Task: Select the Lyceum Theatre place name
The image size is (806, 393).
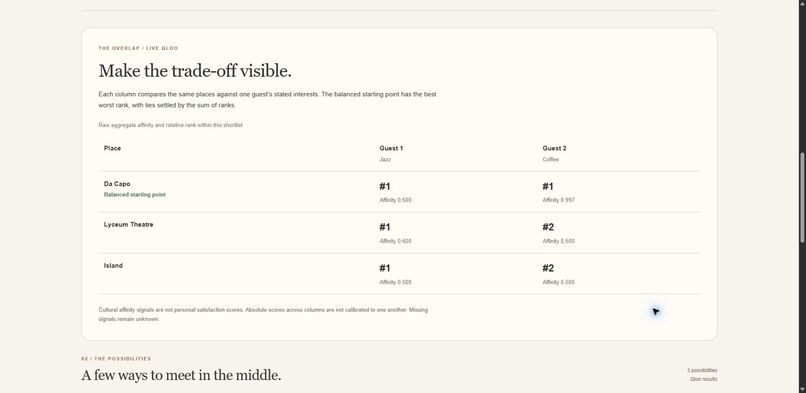Action: pos(129,224)
